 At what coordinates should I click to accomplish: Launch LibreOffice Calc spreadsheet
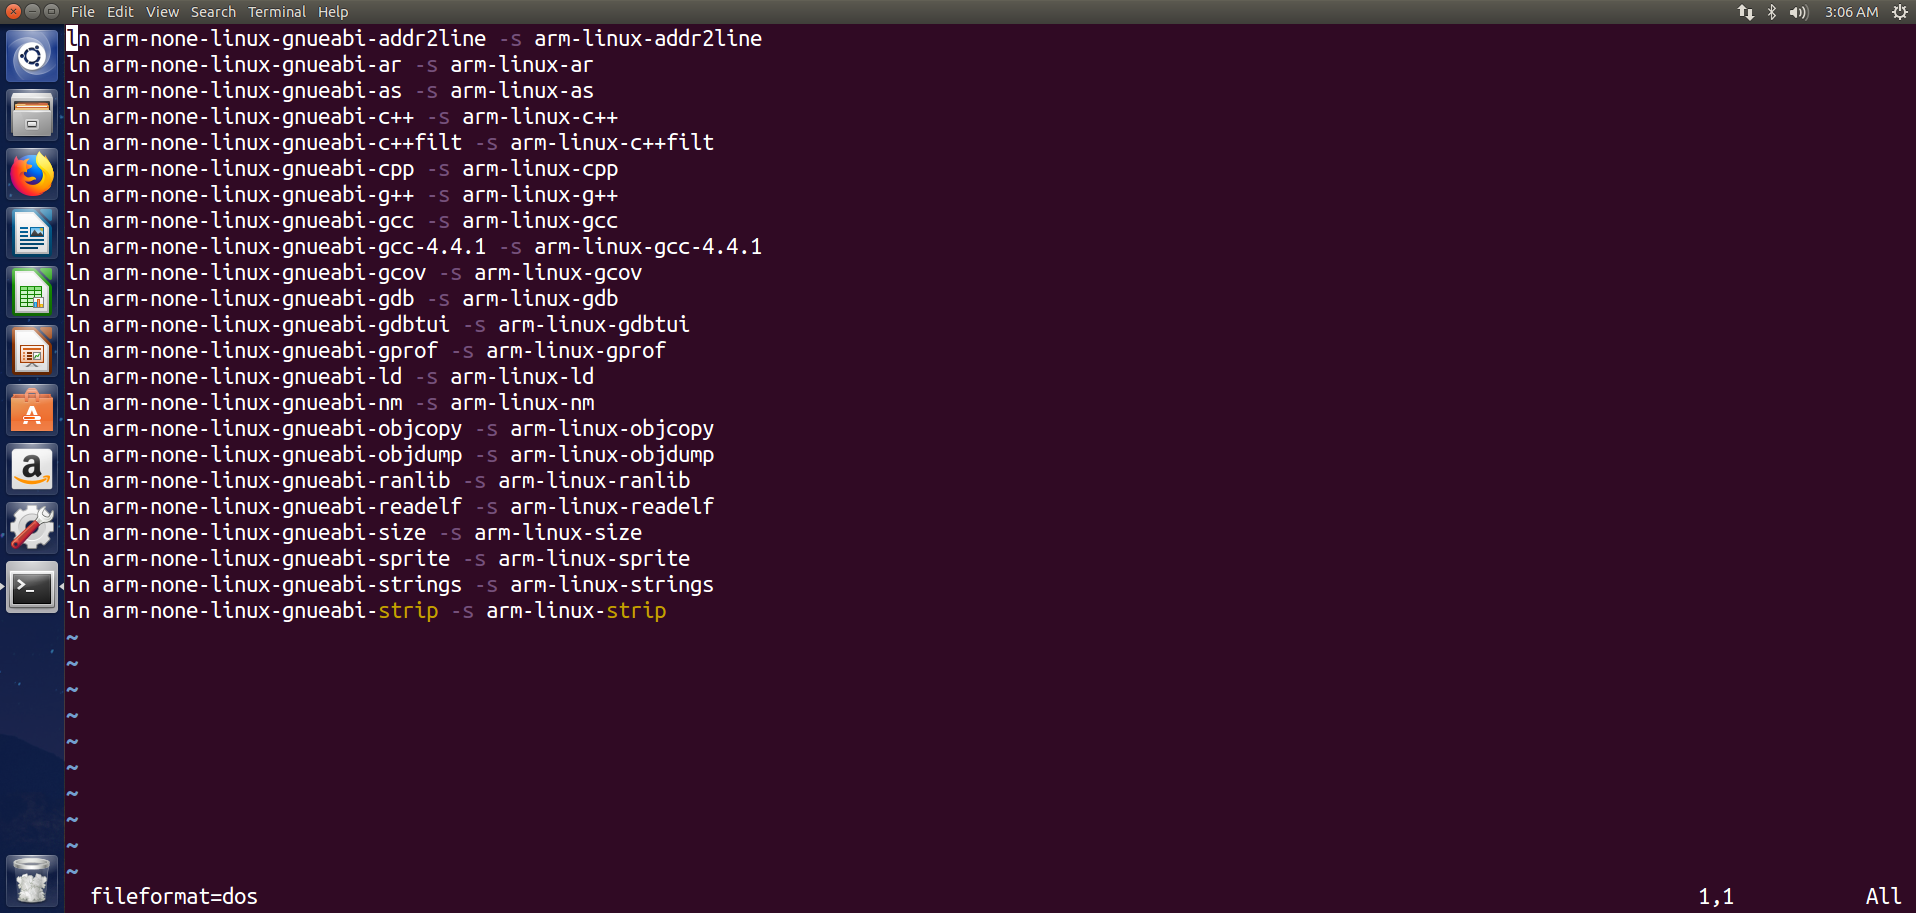(32, 293)
